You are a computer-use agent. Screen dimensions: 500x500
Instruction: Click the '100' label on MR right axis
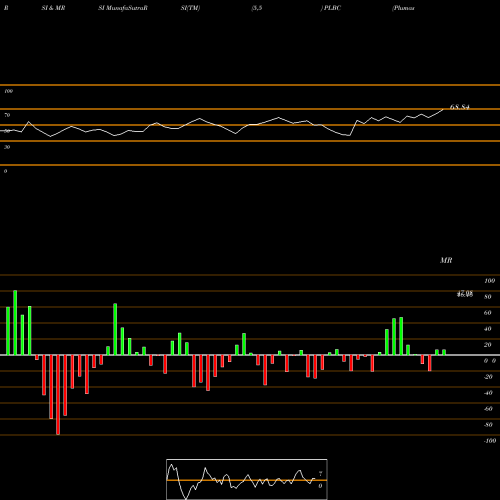tap(489, 281)
